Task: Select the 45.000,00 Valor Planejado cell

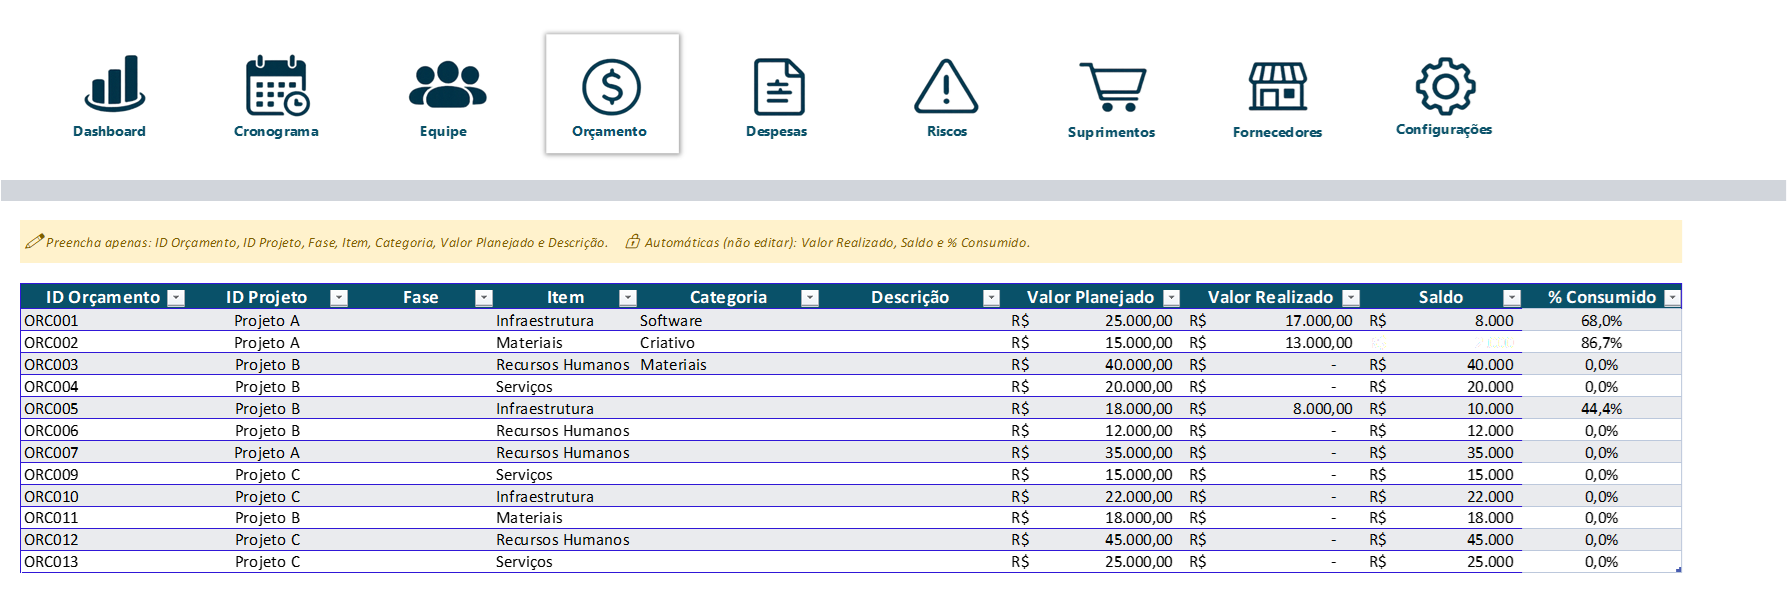Action: click(x=1092, y=539)
